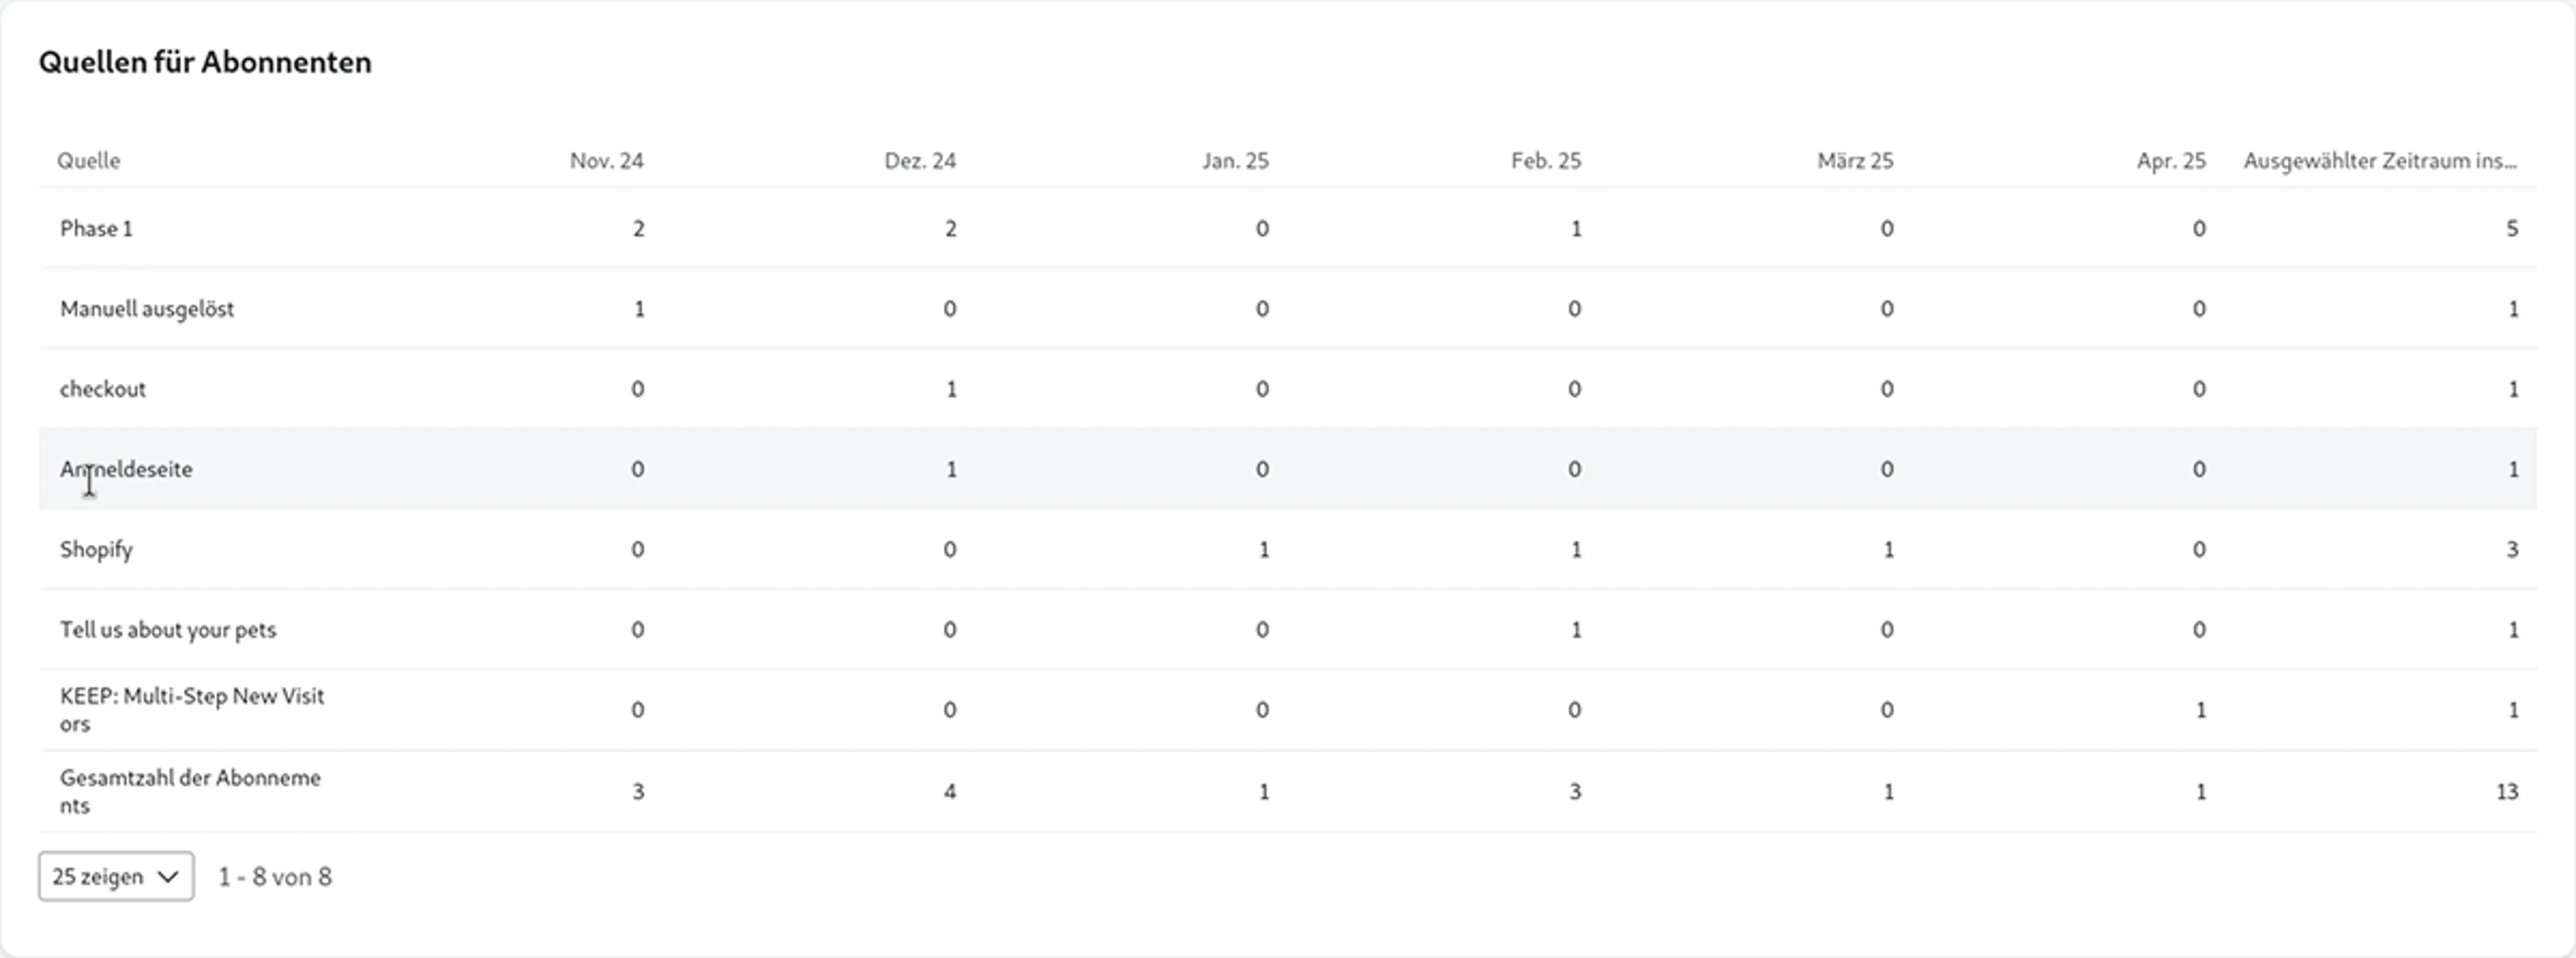Click the 'Quellen für Abonnenten' heading
2576x958 pixels.
pyautogui.click(x=205, y=62)
